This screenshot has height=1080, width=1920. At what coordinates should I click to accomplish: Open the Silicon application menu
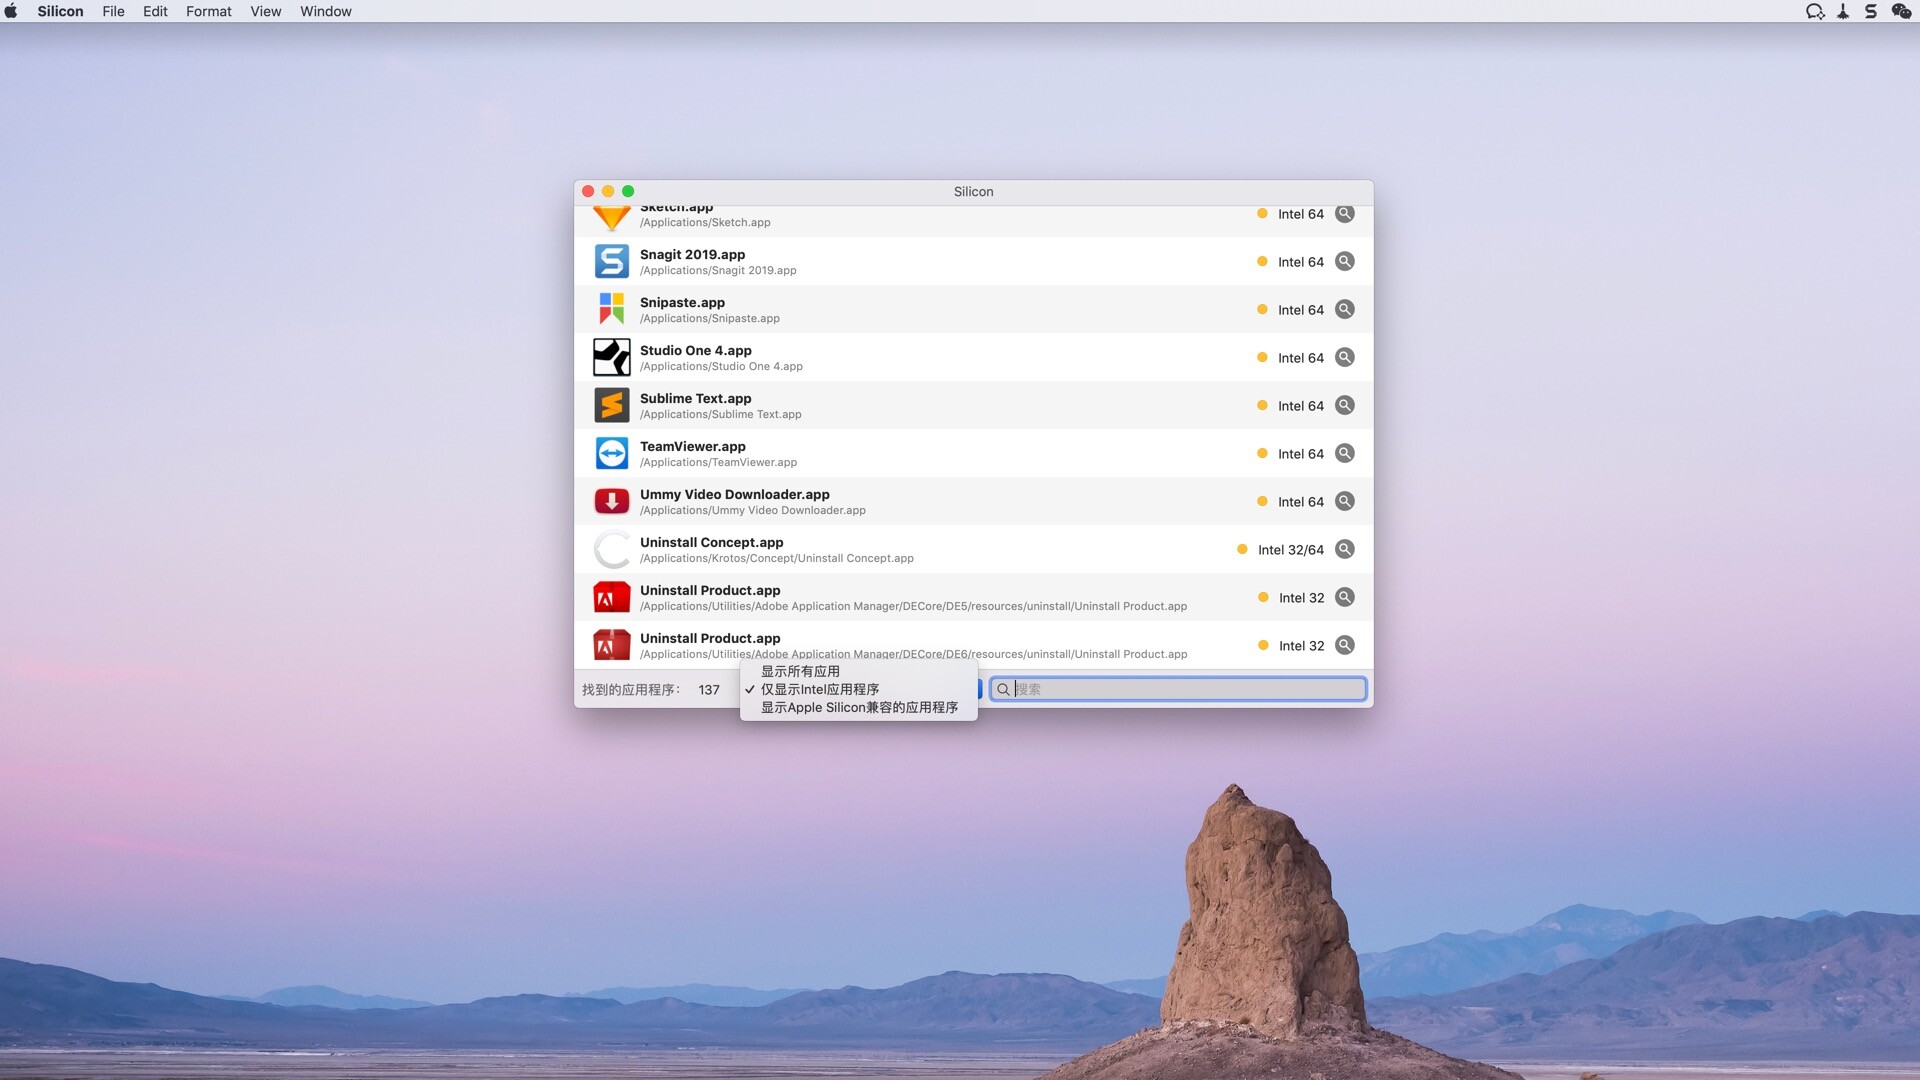tap(60, 11)
